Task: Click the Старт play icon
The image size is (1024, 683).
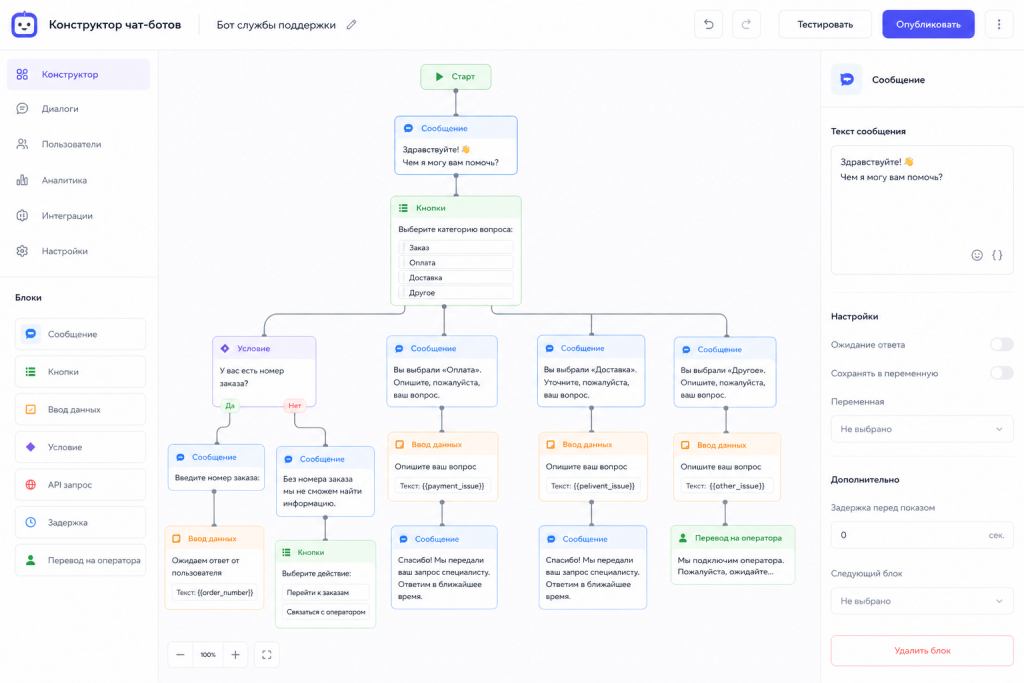Action: [440, 76]
